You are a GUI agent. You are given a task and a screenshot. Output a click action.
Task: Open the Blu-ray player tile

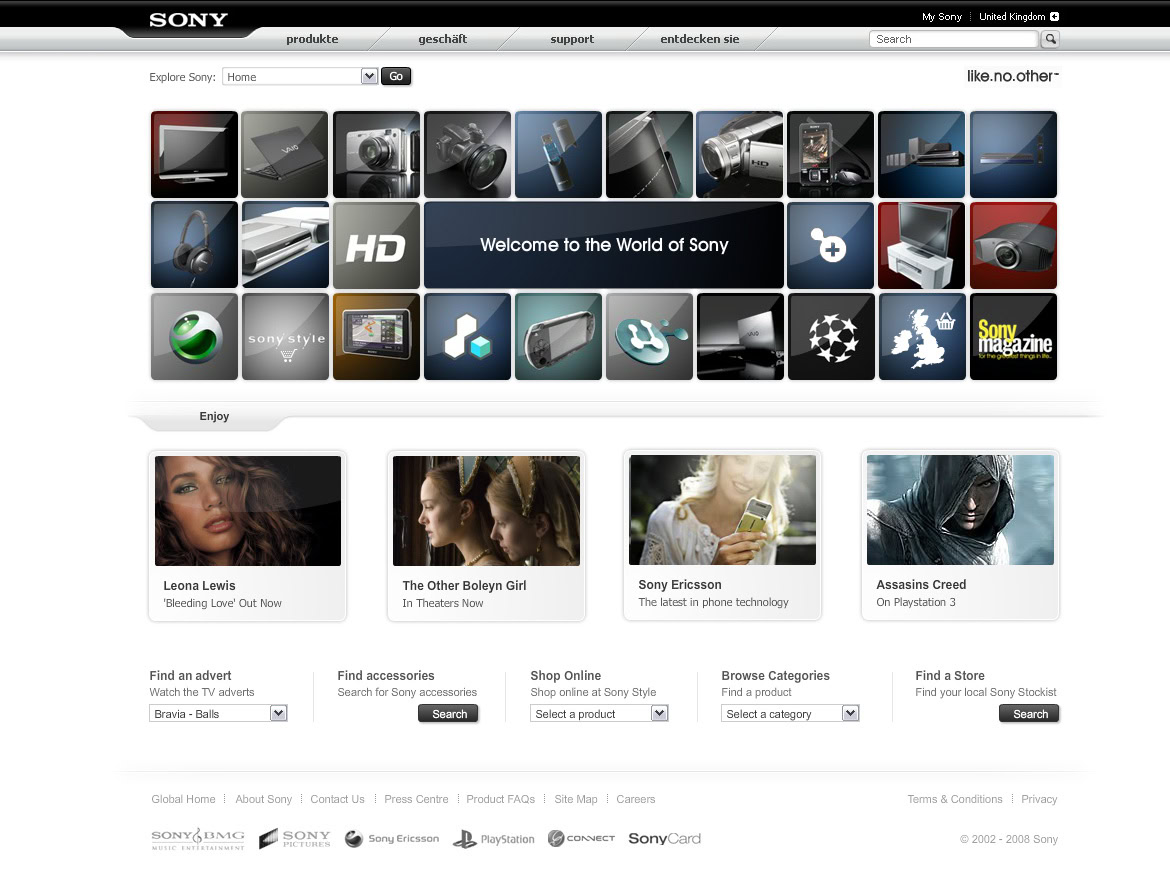[x=1013, y=155]
